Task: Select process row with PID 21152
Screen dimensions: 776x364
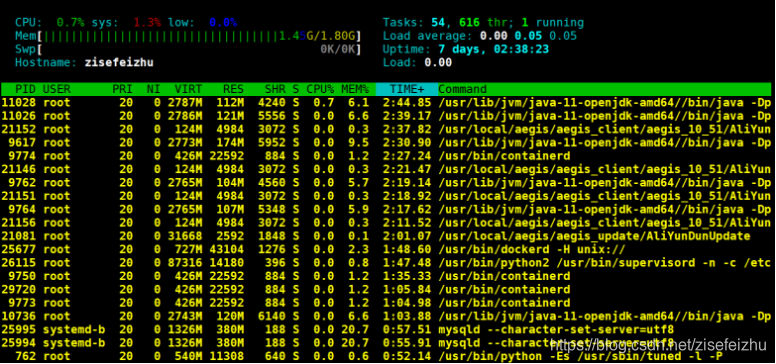Action: pos(386,130)
